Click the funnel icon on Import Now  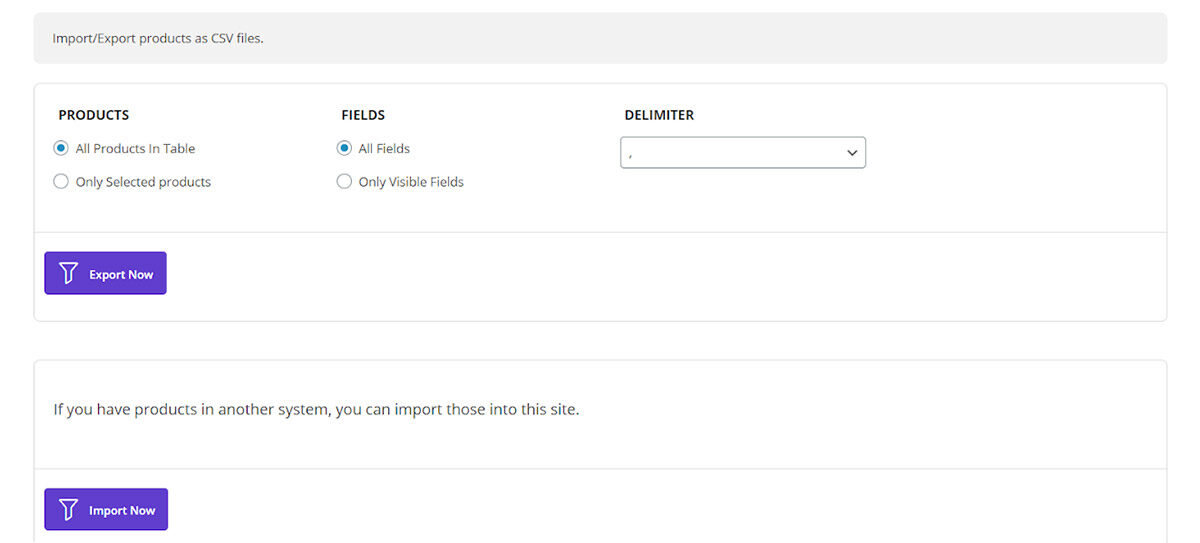[68, 510]
